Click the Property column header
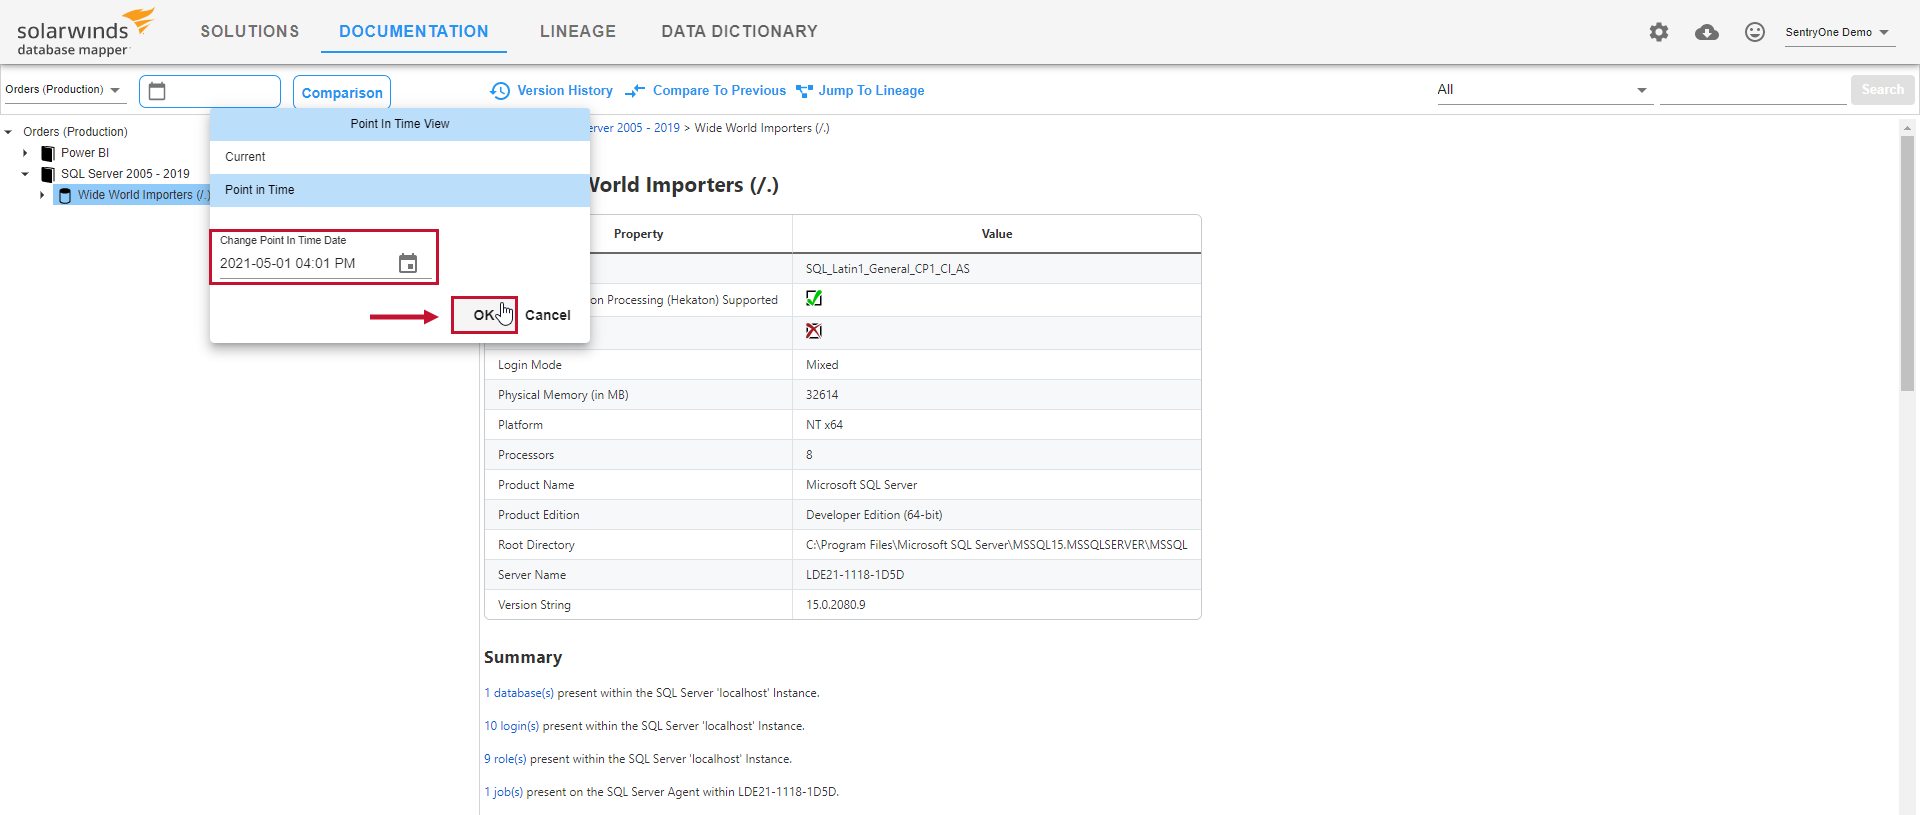The height and width of the screenshot is (815, 1920). click(x=638, y=234)
